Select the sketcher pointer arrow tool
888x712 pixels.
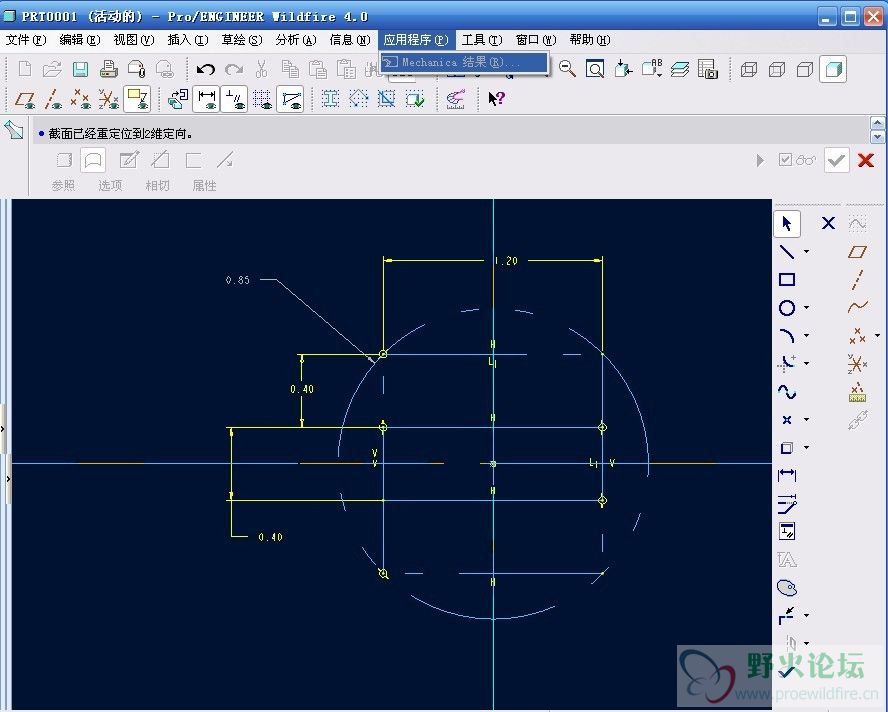tap(787, 224)
